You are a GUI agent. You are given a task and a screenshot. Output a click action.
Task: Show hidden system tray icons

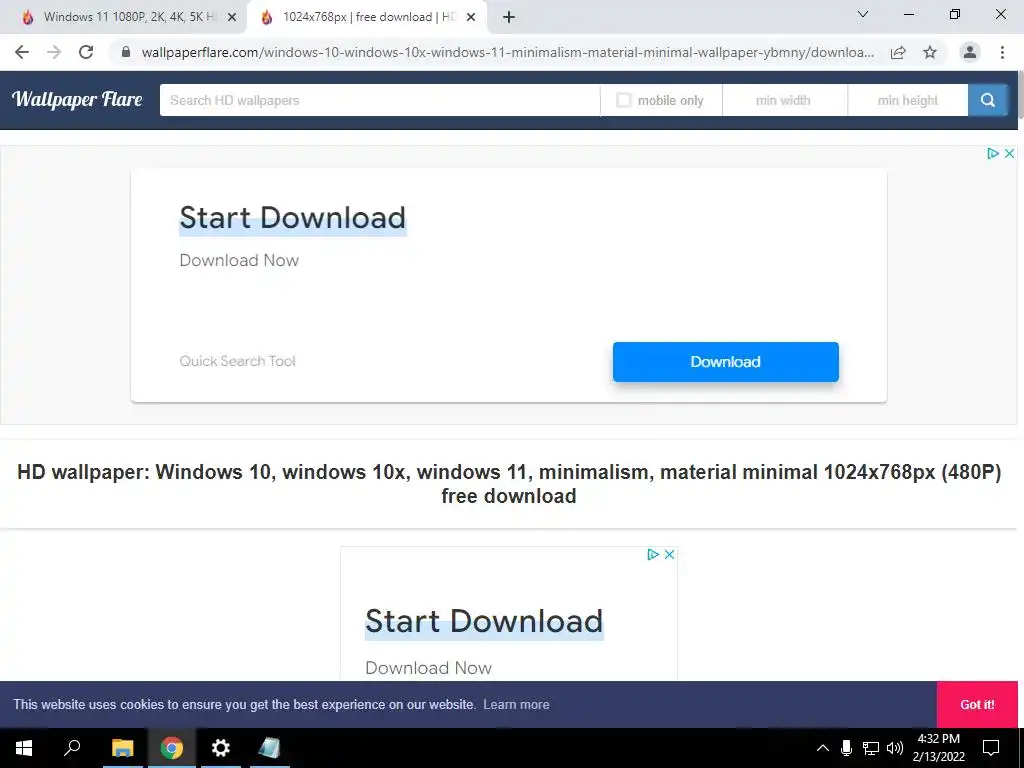(823, 748)
